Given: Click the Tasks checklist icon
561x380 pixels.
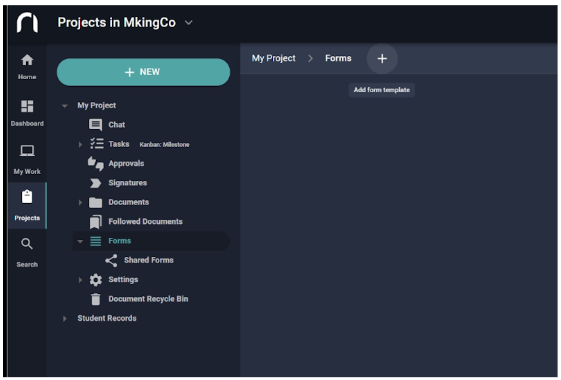Looking at the screenshot, I should click(x=96, y=143).
